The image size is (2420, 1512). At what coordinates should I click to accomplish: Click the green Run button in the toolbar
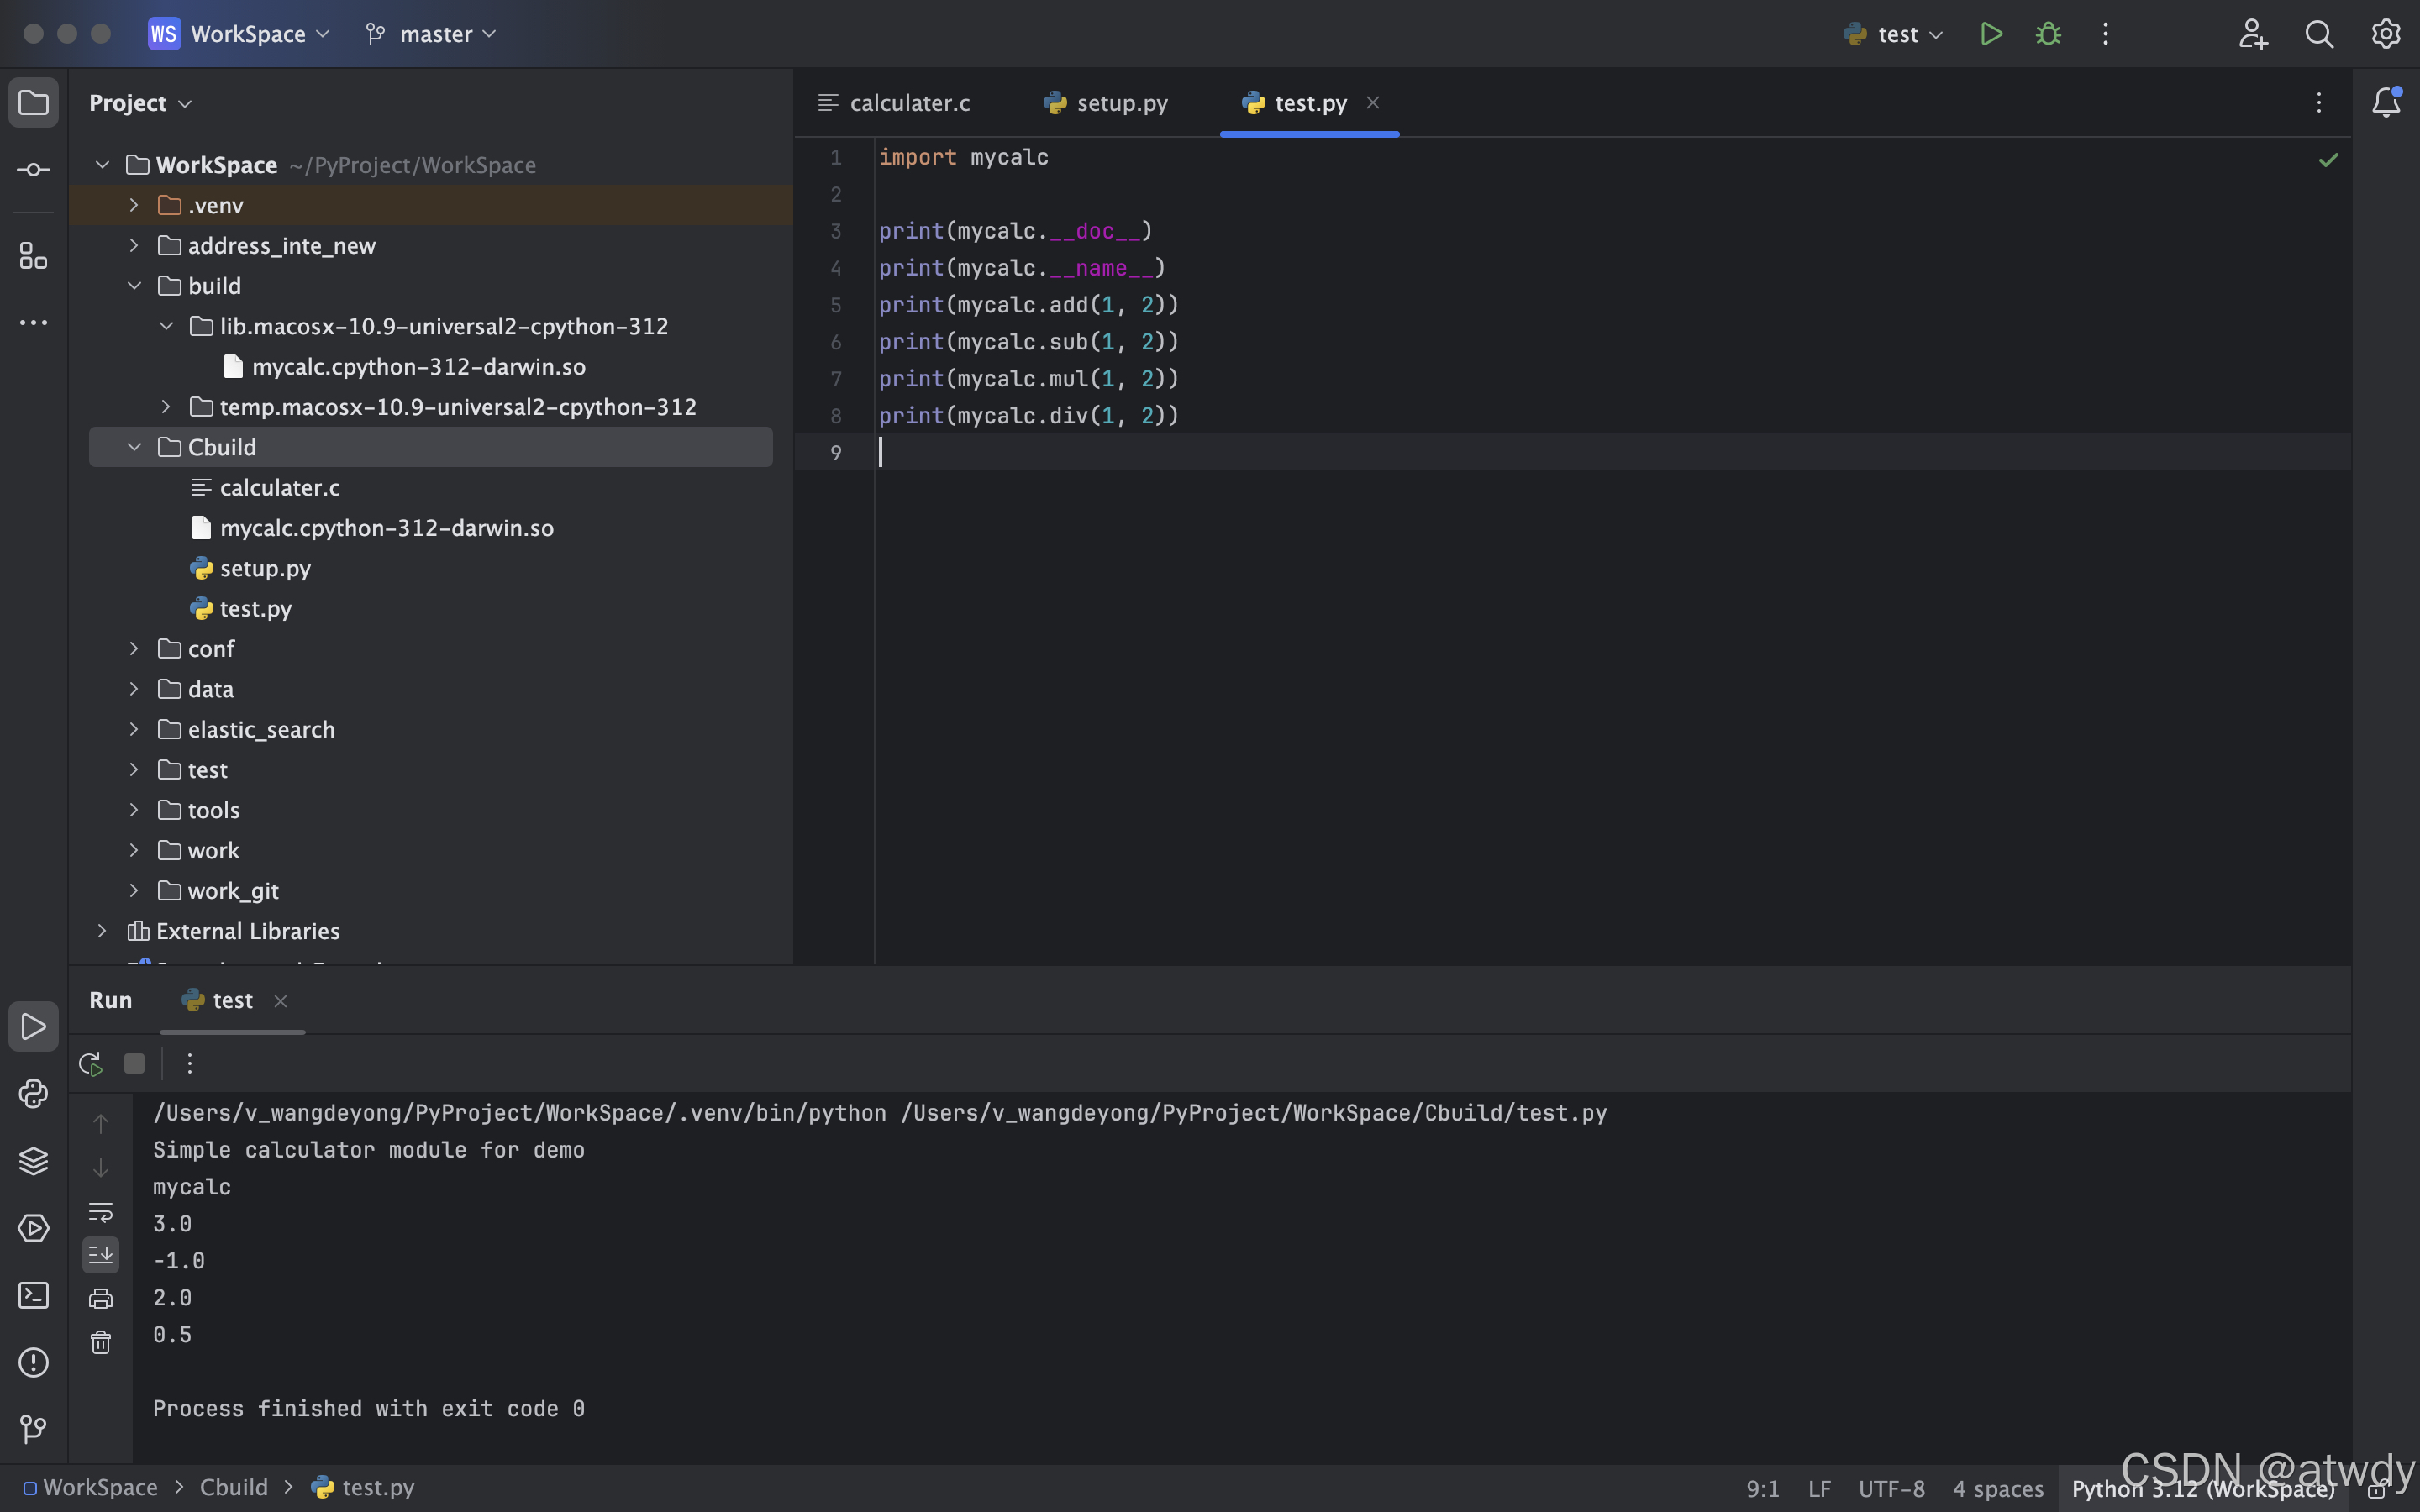1991,34
